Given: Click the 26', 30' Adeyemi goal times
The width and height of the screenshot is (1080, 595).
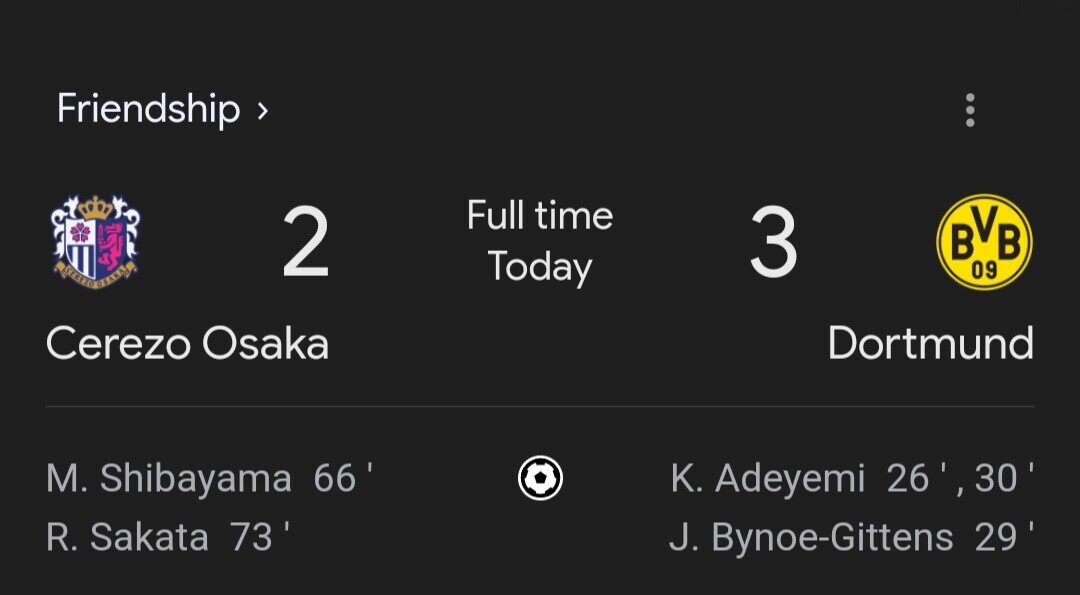Looking at the screenshot, I should [960, 479].
